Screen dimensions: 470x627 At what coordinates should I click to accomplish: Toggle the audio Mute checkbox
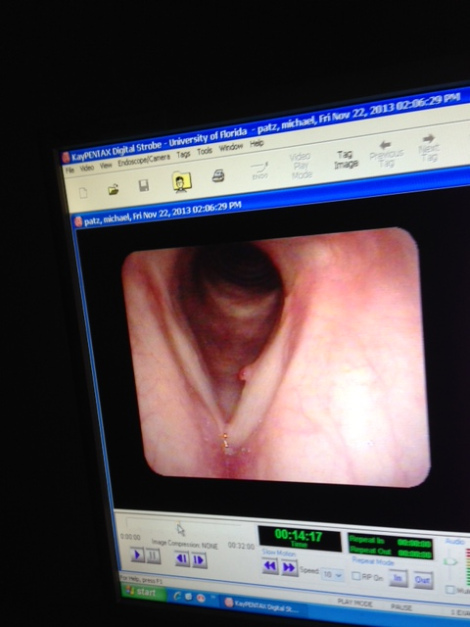[450, 589]
